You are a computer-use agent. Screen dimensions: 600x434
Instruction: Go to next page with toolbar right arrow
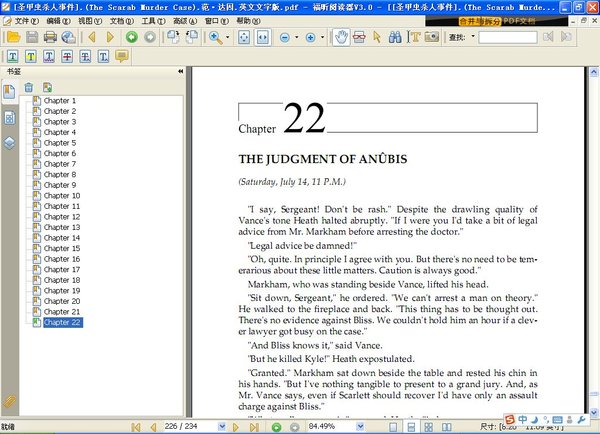tap(110, 37)
